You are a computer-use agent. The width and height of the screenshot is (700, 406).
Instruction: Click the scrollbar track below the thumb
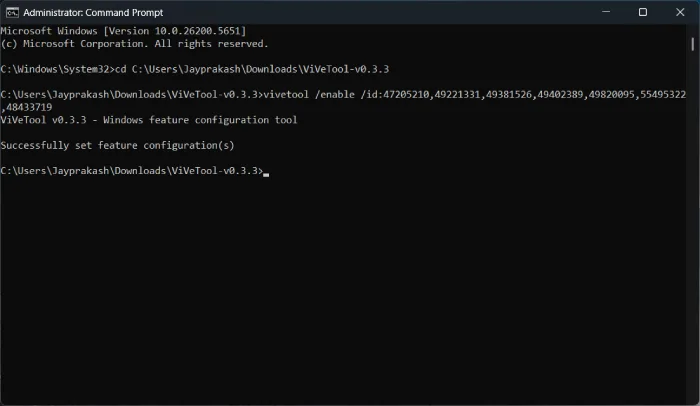692,223
